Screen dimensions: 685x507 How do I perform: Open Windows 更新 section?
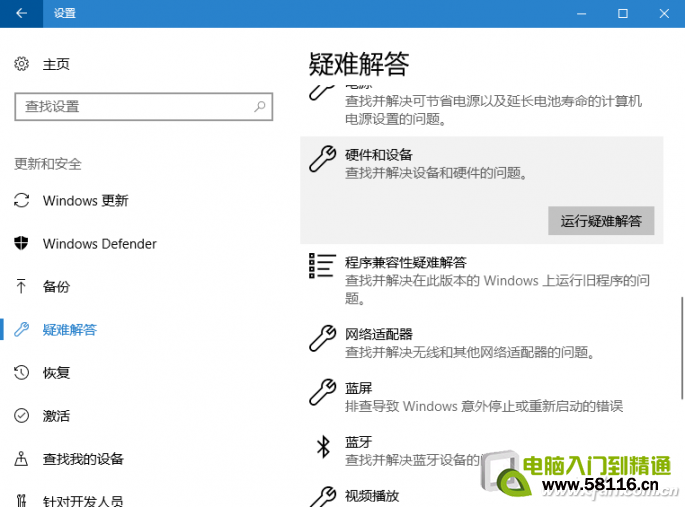point(86,200)
